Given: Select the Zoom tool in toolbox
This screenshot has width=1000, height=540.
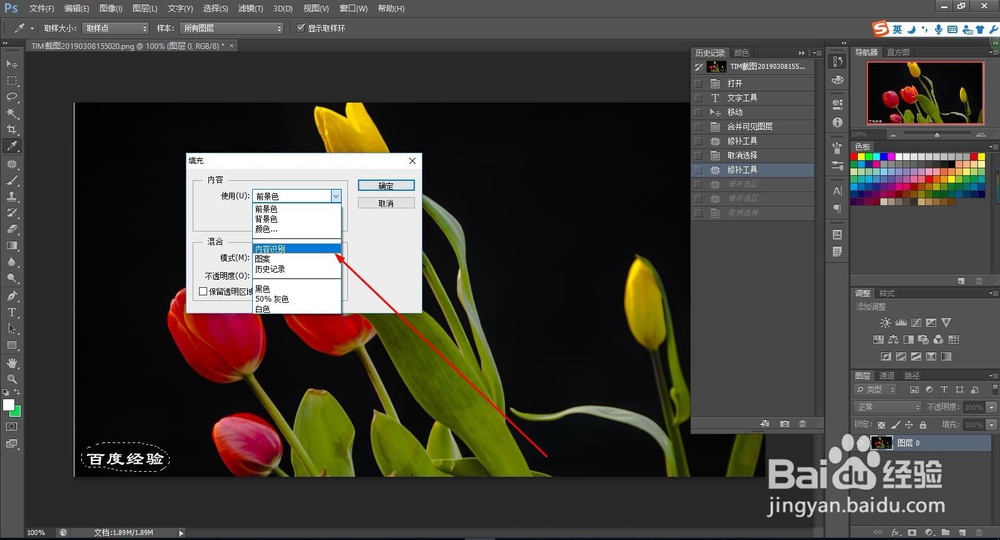Looking at the screenshot, I should point(11,379).
